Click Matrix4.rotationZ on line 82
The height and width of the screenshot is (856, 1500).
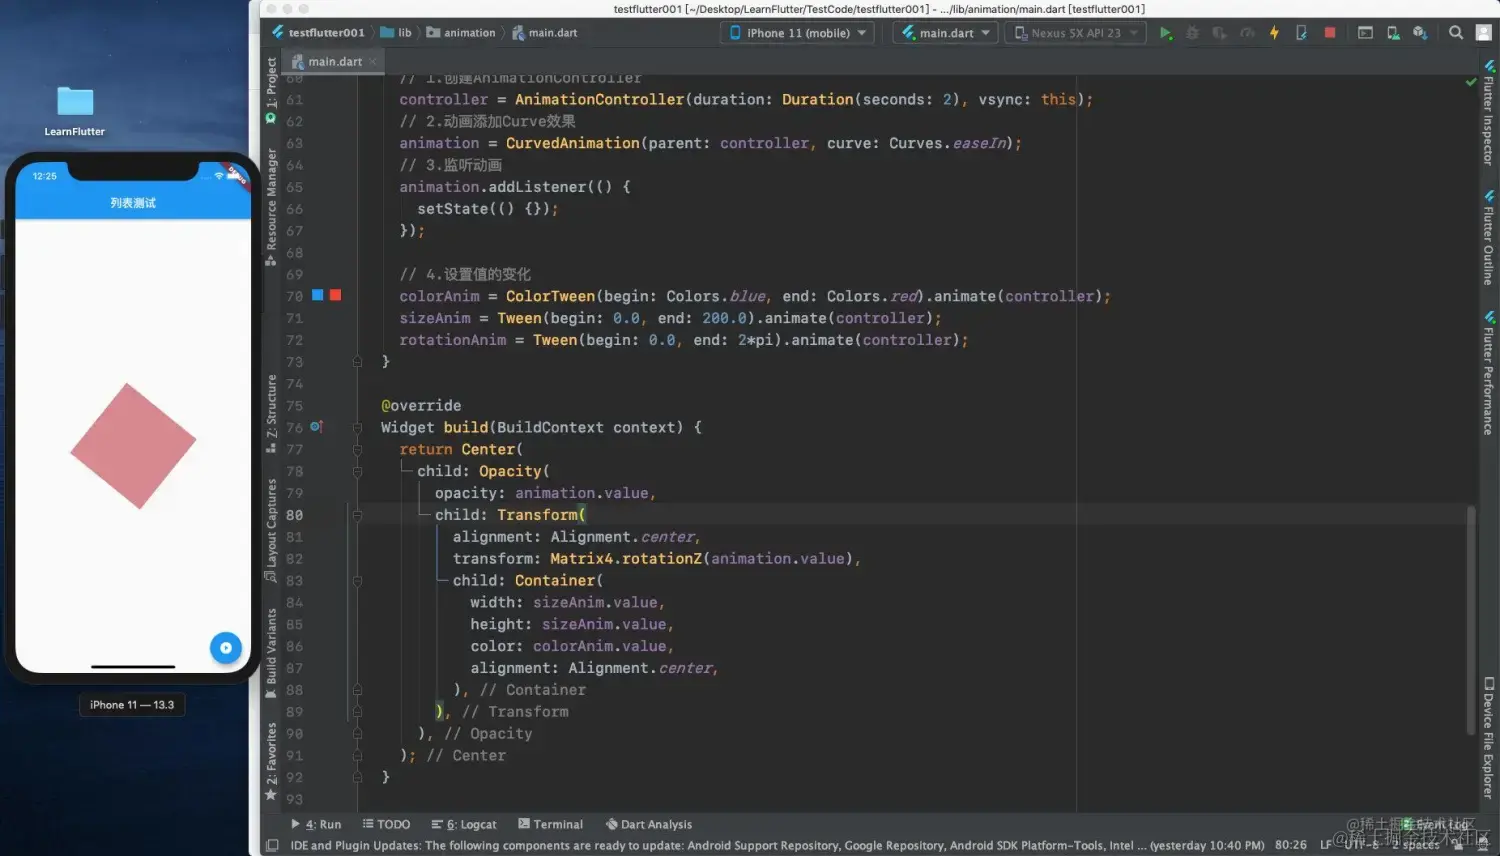click(x=626, y=559)
